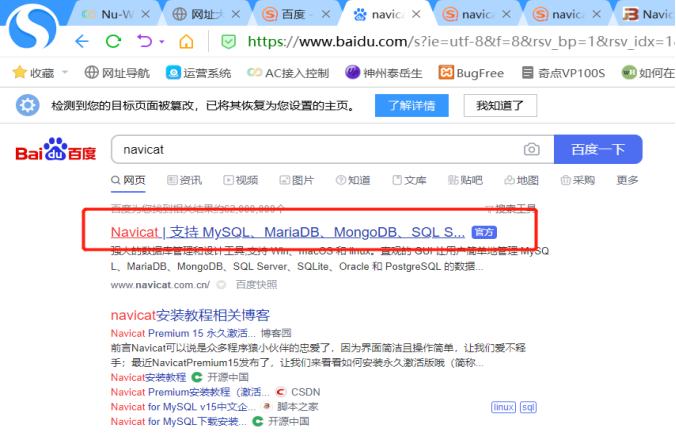This screenshot has height=436, width=676.
Task: Click the blue gear notification icon
Action: click(x=28, y=105)
